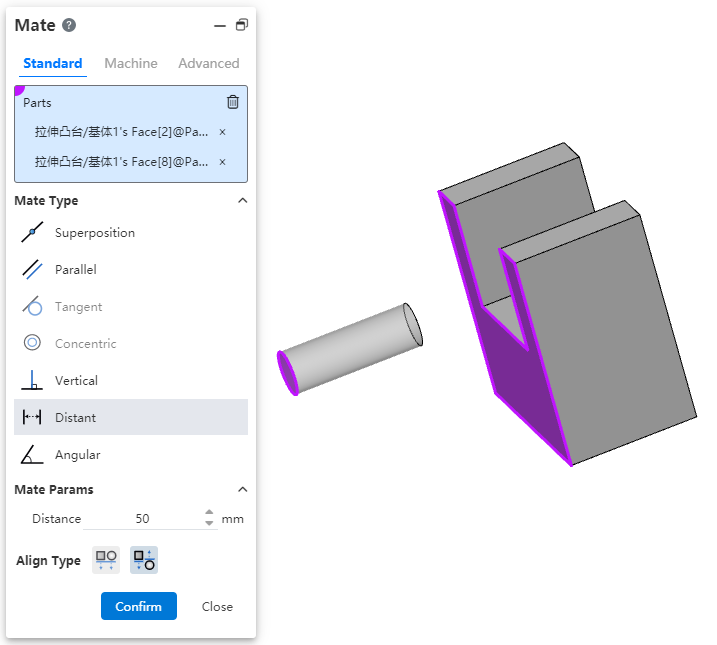Select the Face[2] entry in Parts list
This screenshot has height=645, width=717.
pos(121,132)
